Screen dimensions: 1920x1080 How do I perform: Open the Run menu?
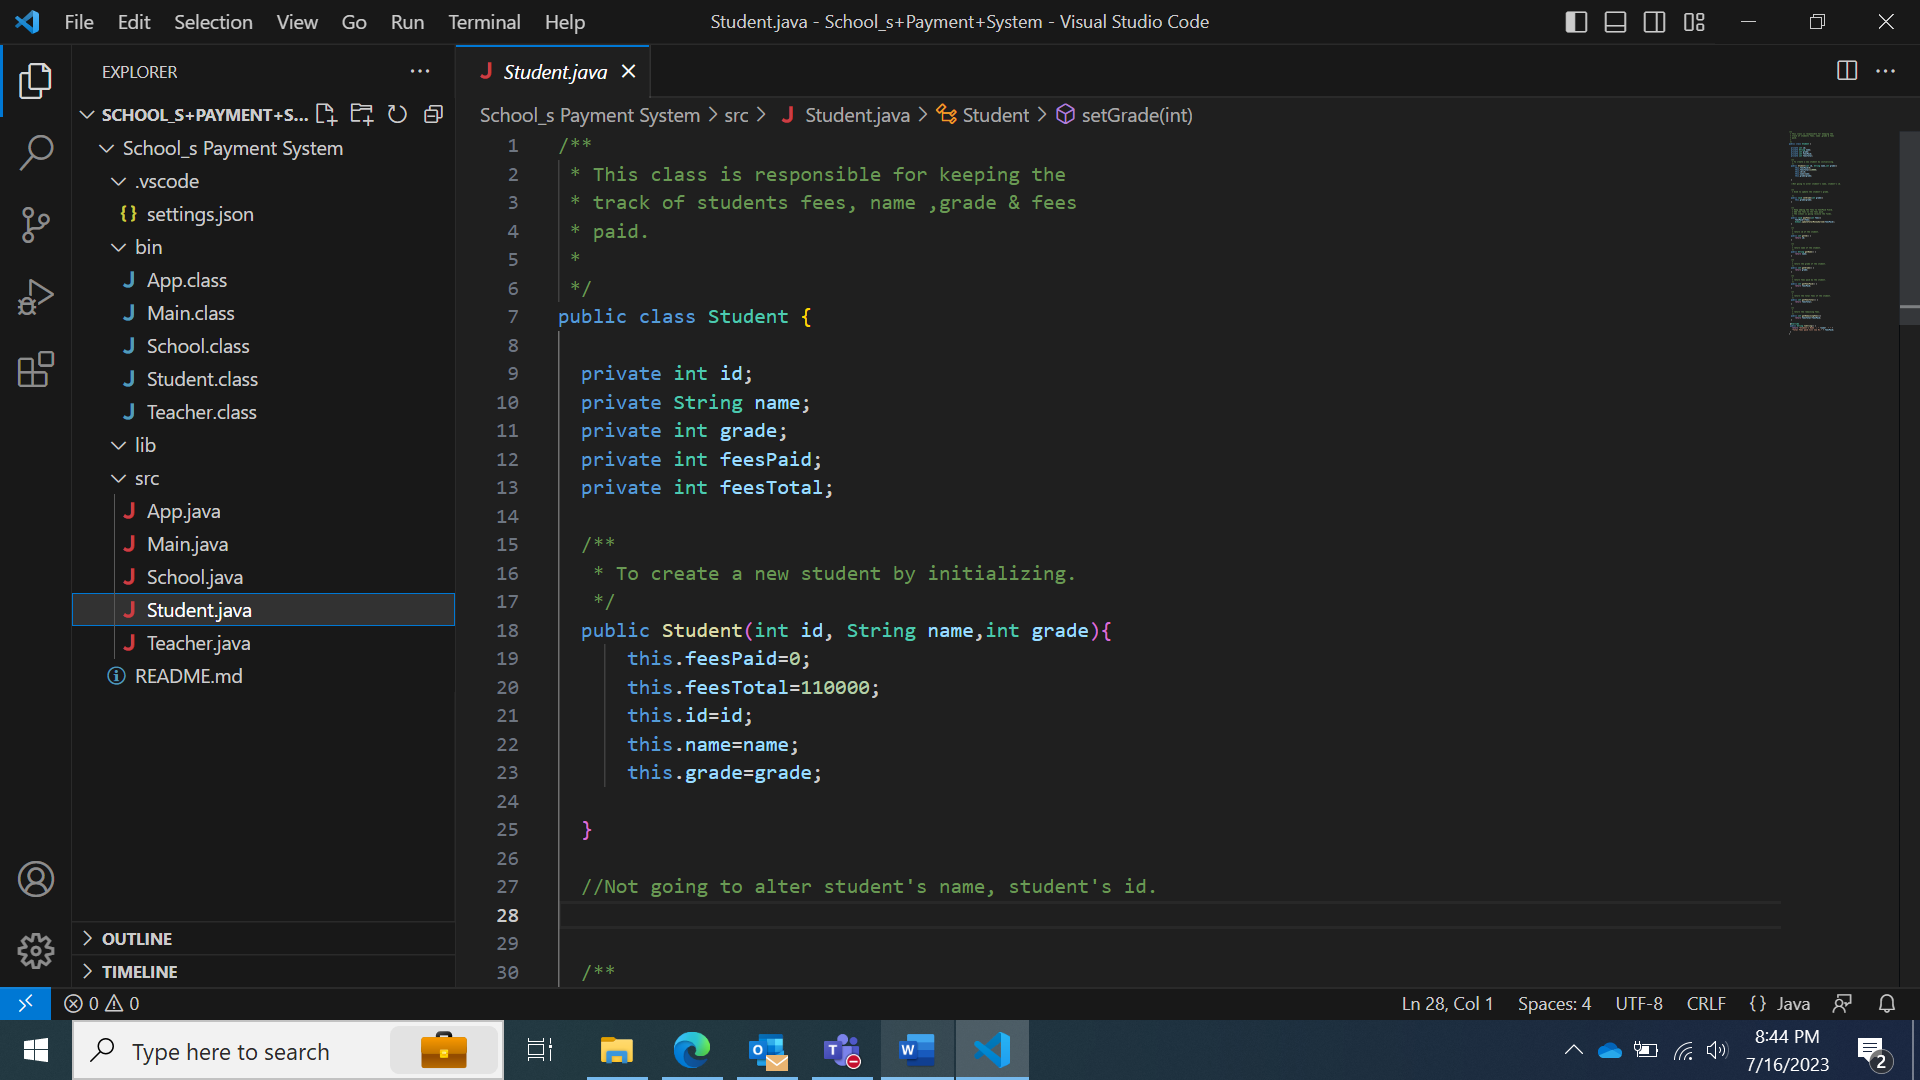pyautogui.click(x=406, y=22)
